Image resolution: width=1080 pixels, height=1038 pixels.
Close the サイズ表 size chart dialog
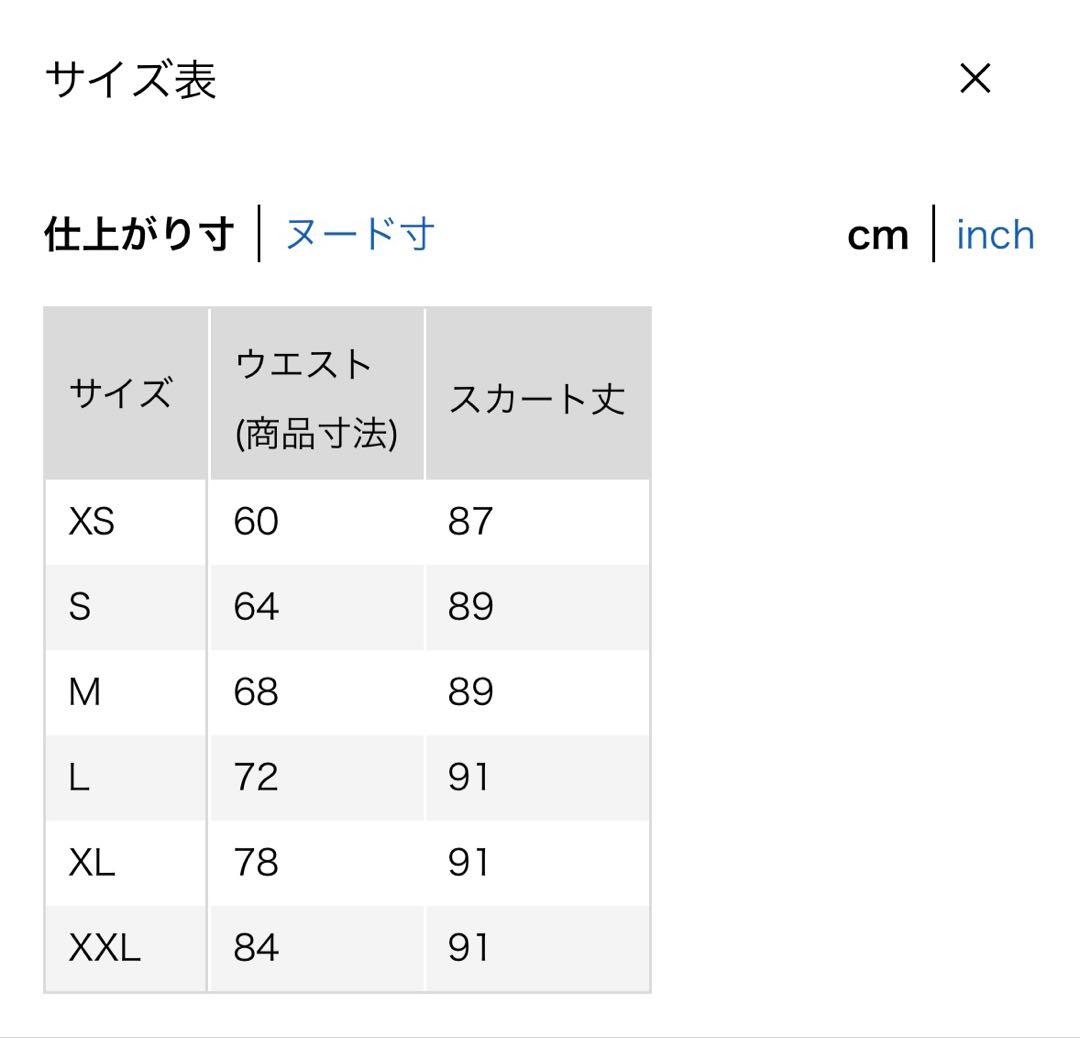pos(975,78)
